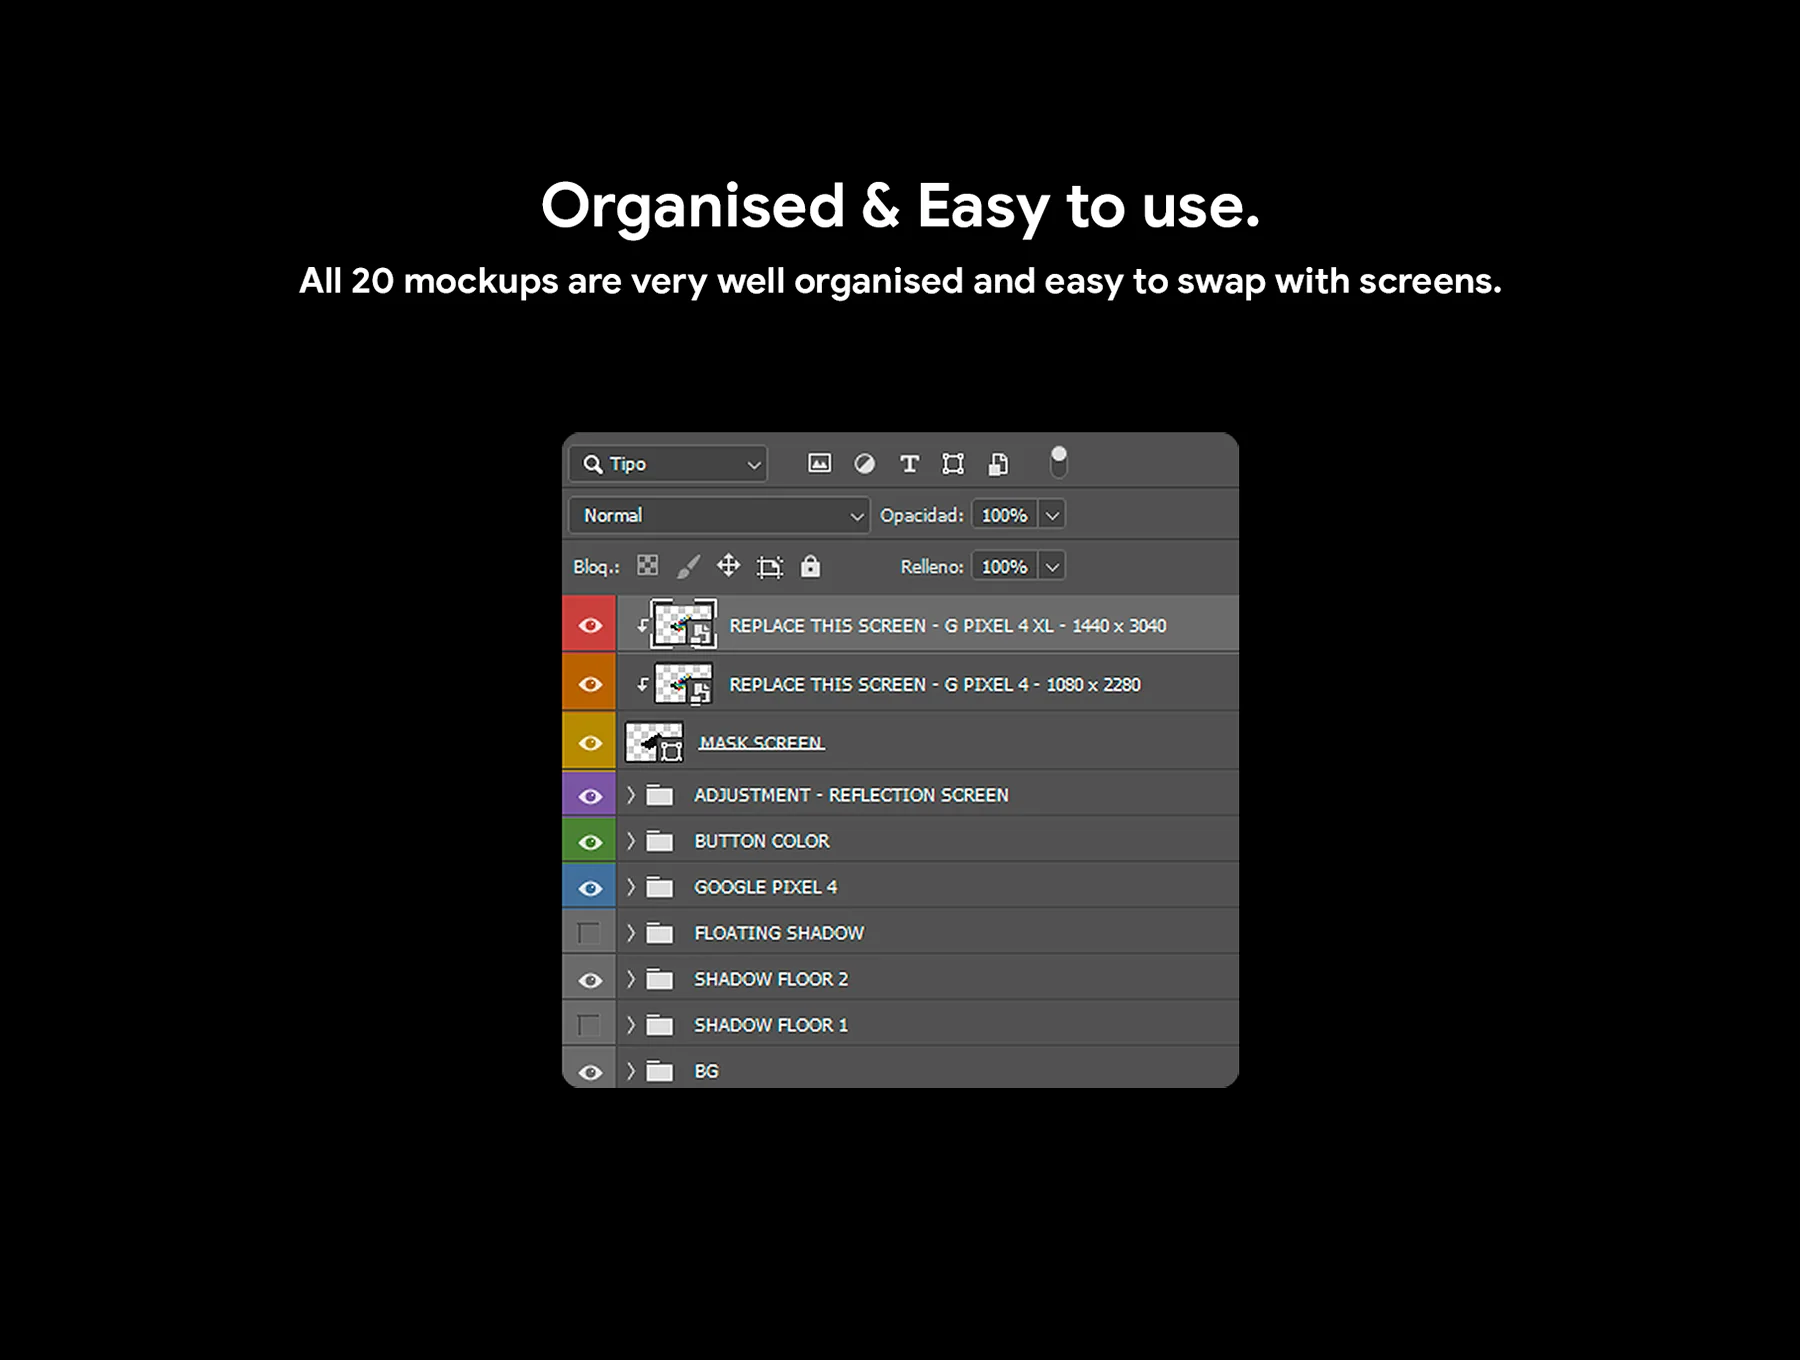Click the SHADOW FLOOR 1 folder icon

click(x=660, y=1025)
